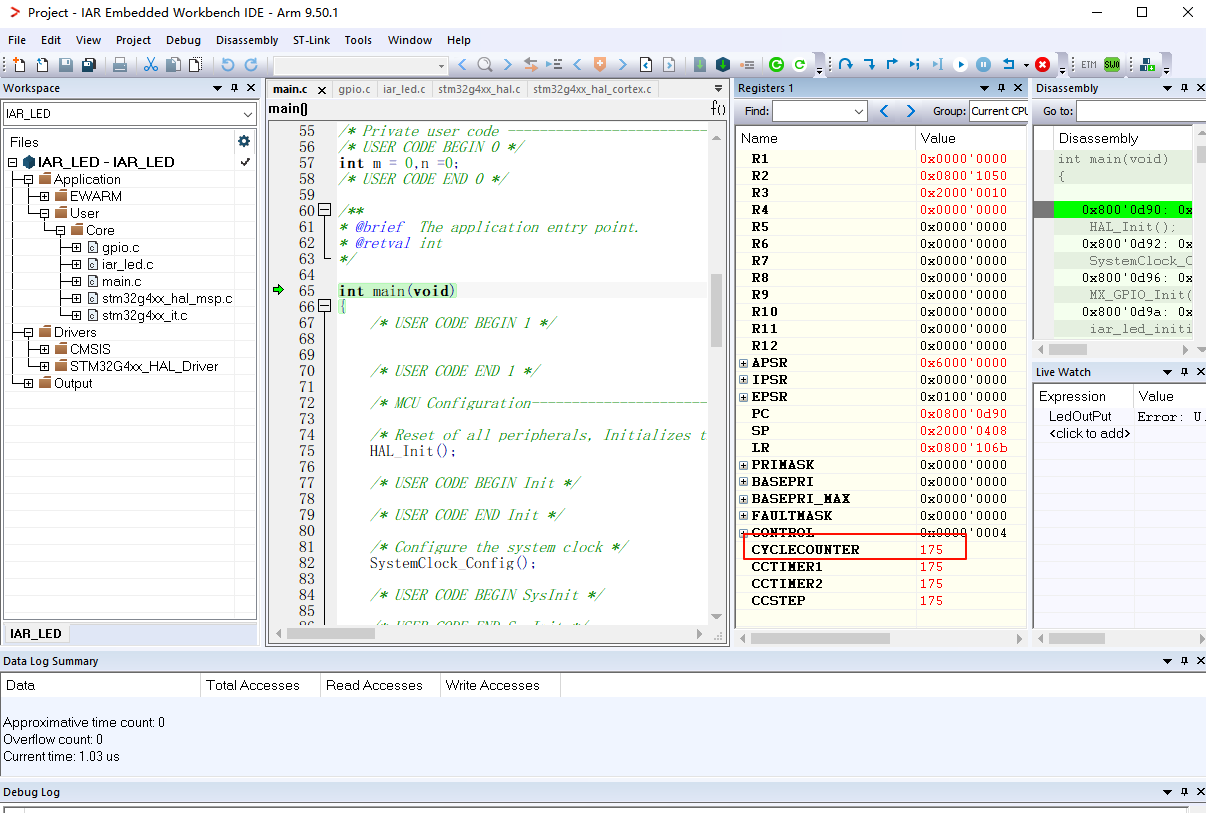Expand the EWARM folder
1206x813 pixels.
click(x=44, y=196)
